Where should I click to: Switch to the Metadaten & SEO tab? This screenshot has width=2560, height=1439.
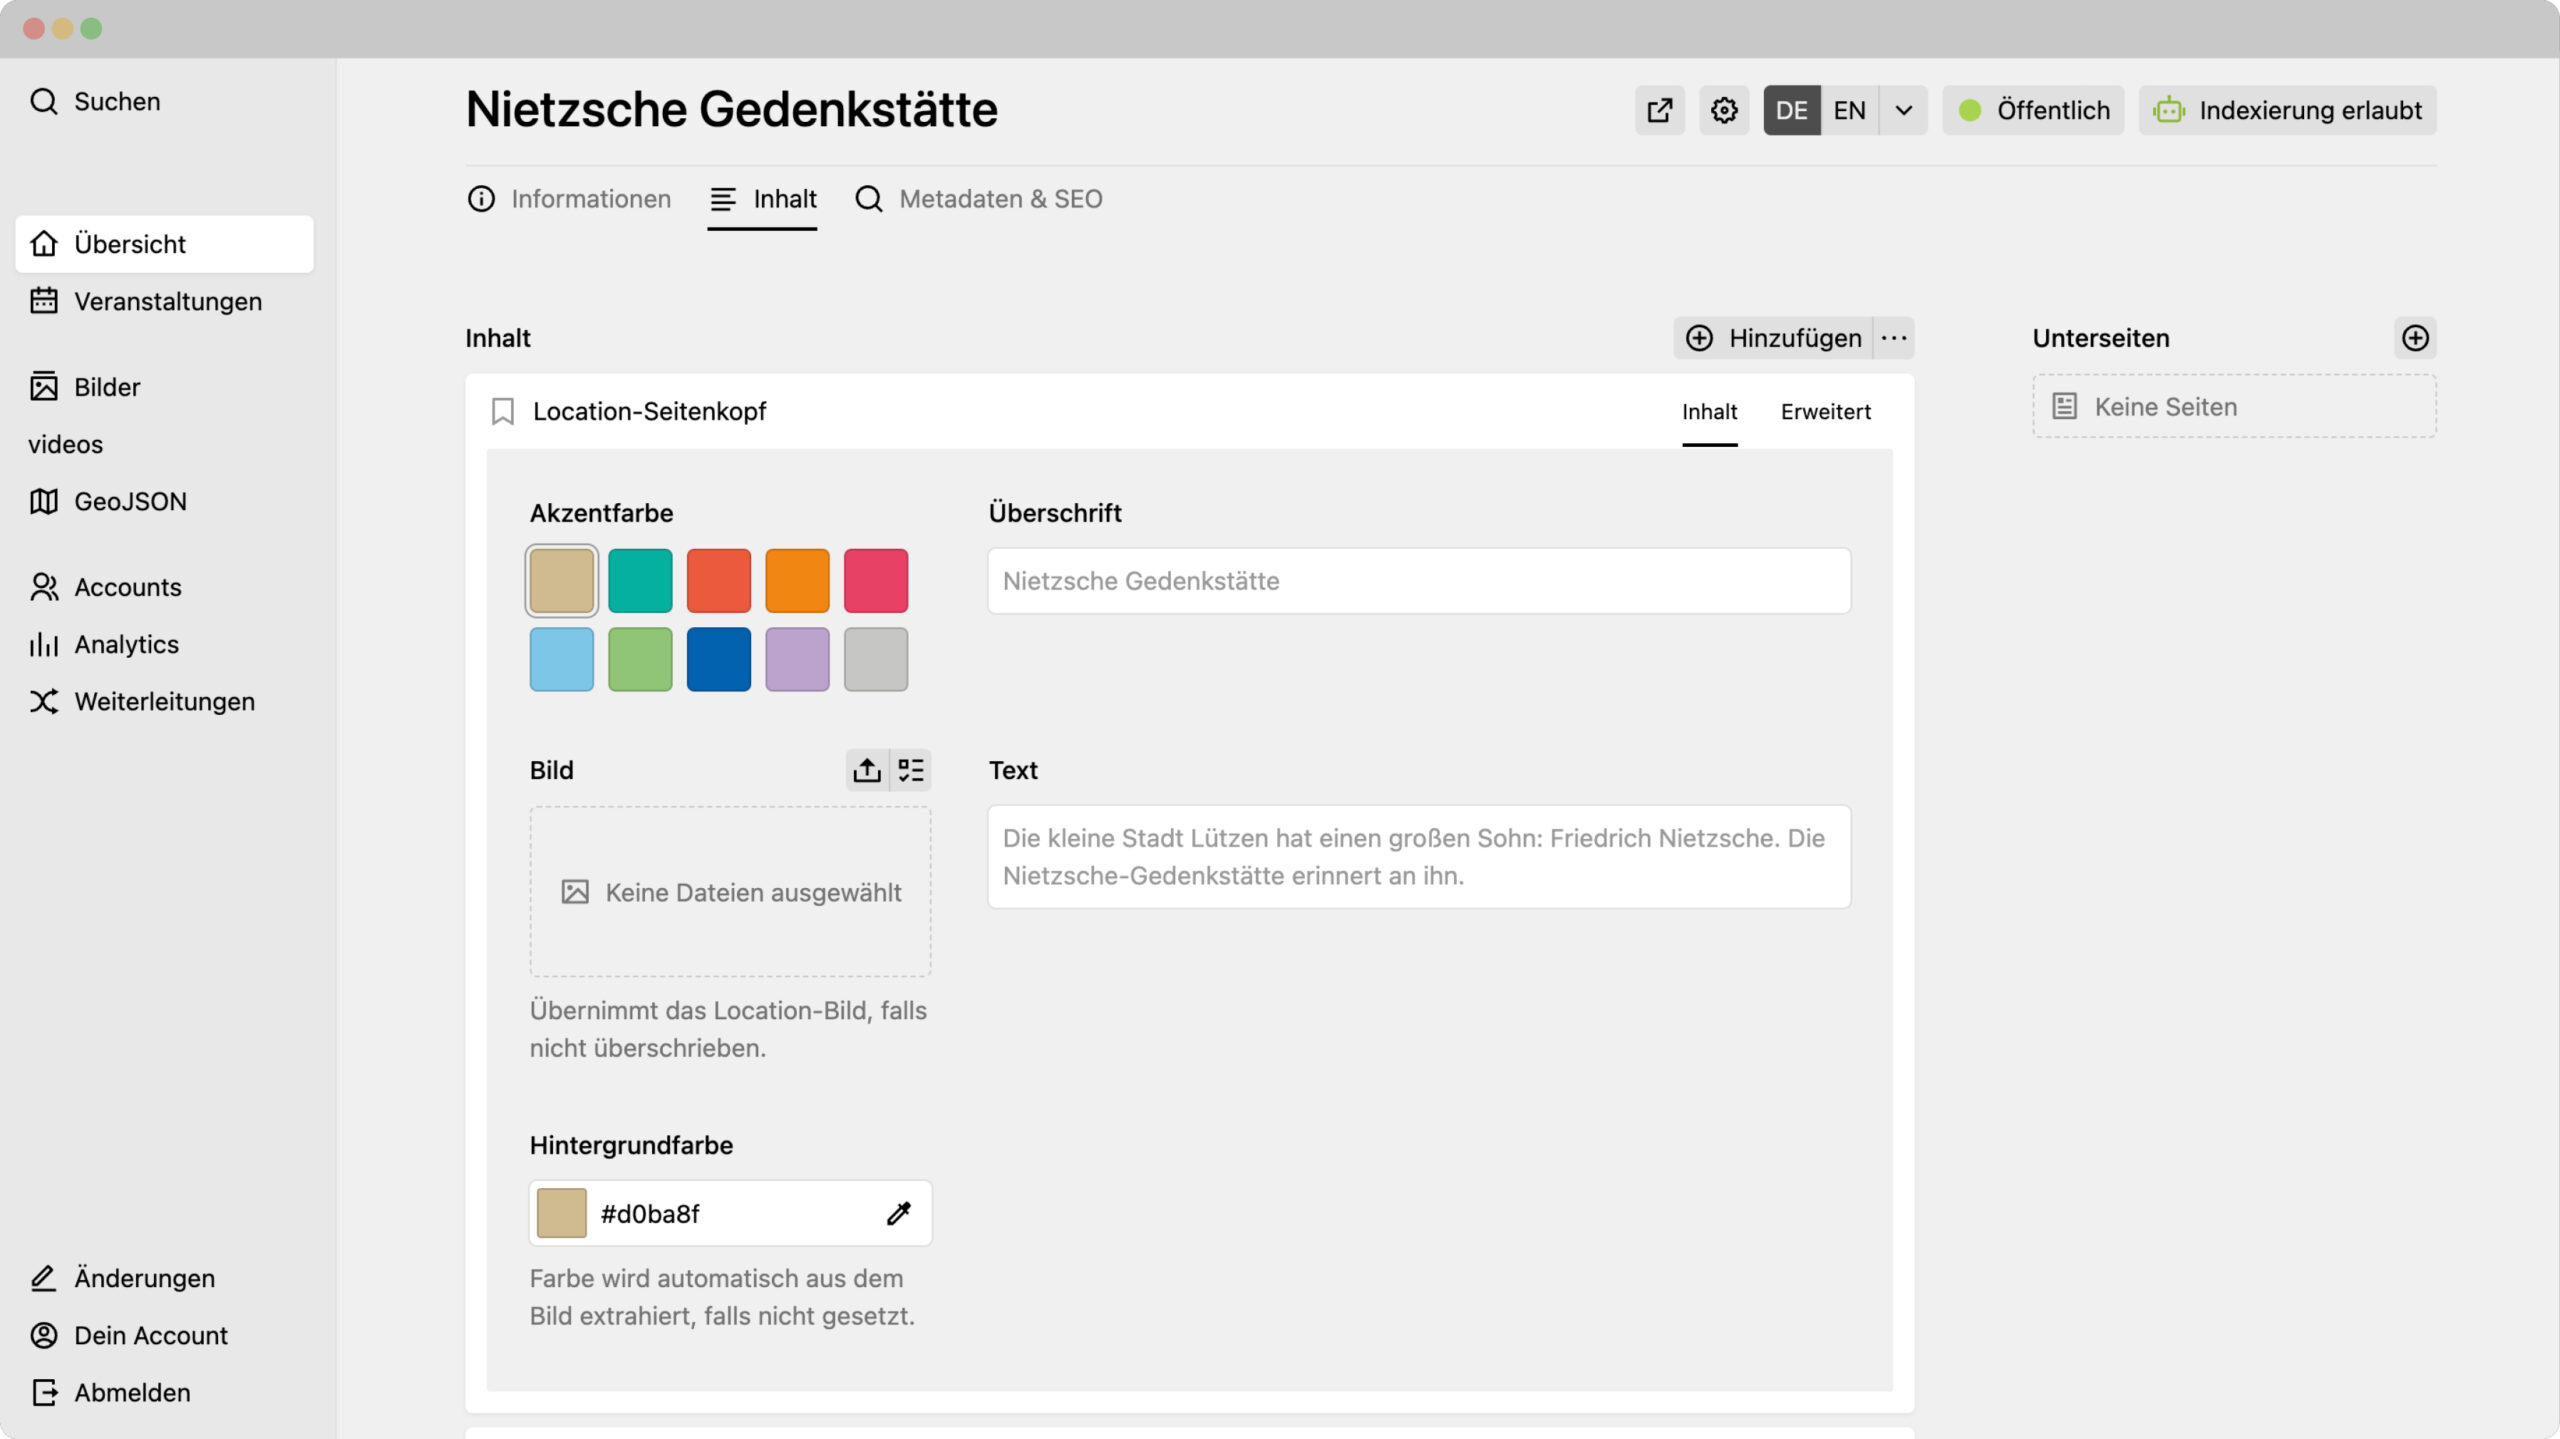point(979,199)
